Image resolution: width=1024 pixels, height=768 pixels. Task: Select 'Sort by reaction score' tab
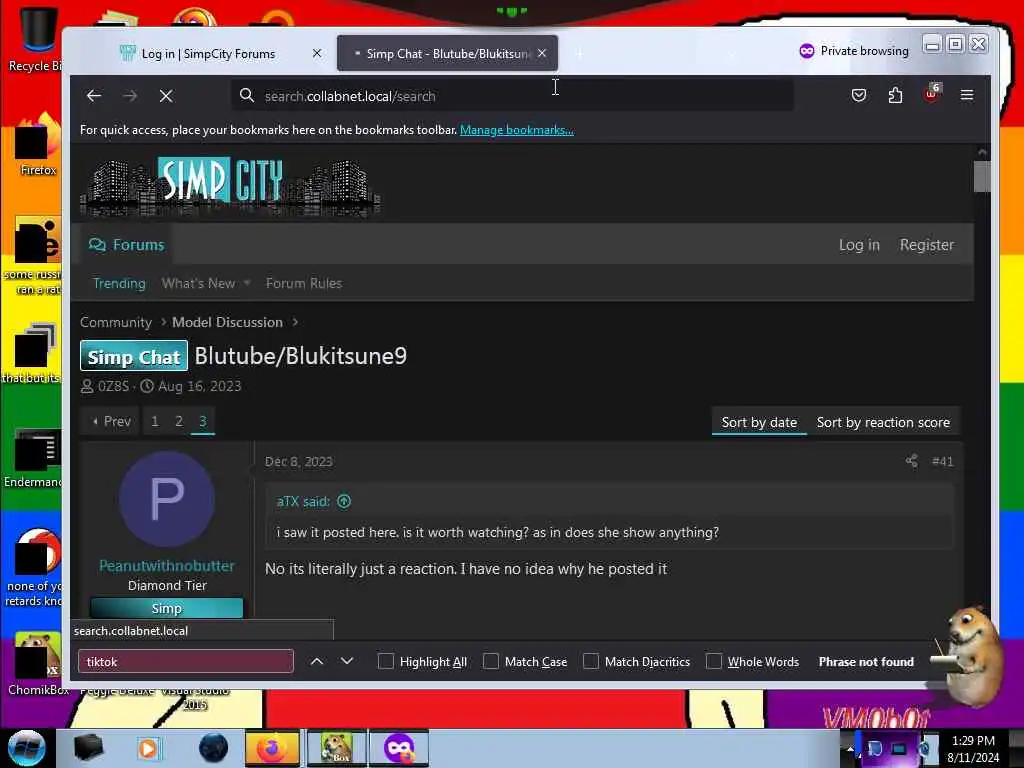coord(883,423)
